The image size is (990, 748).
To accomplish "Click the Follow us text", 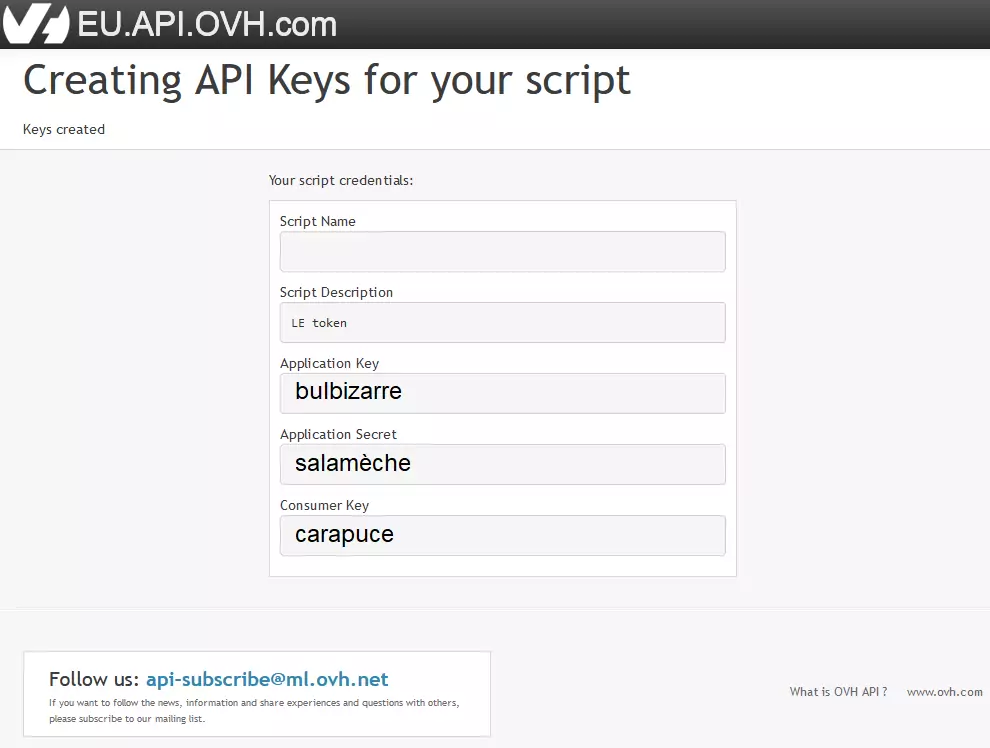I will click(x=94, y=679).
